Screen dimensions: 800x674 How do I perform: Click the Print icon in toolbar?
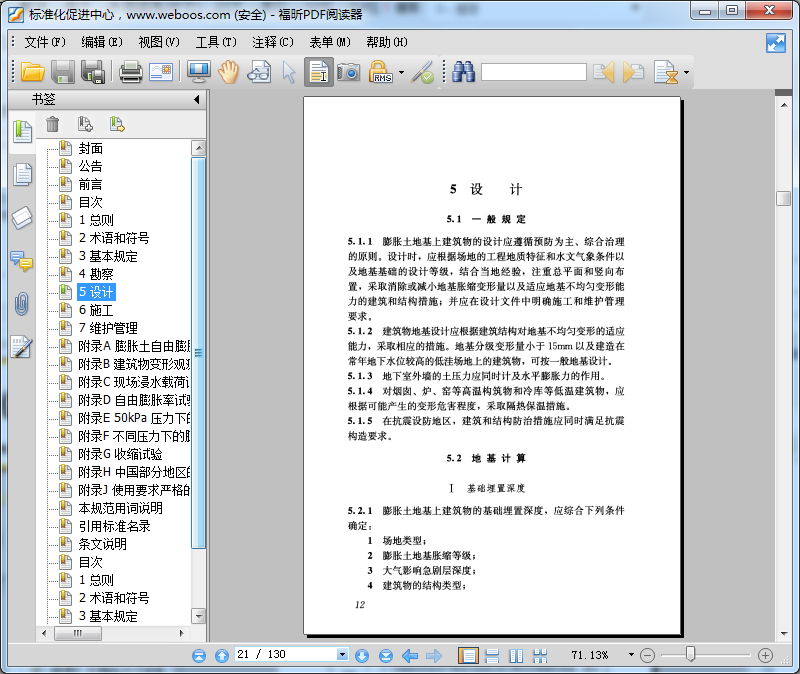(130, 72)
